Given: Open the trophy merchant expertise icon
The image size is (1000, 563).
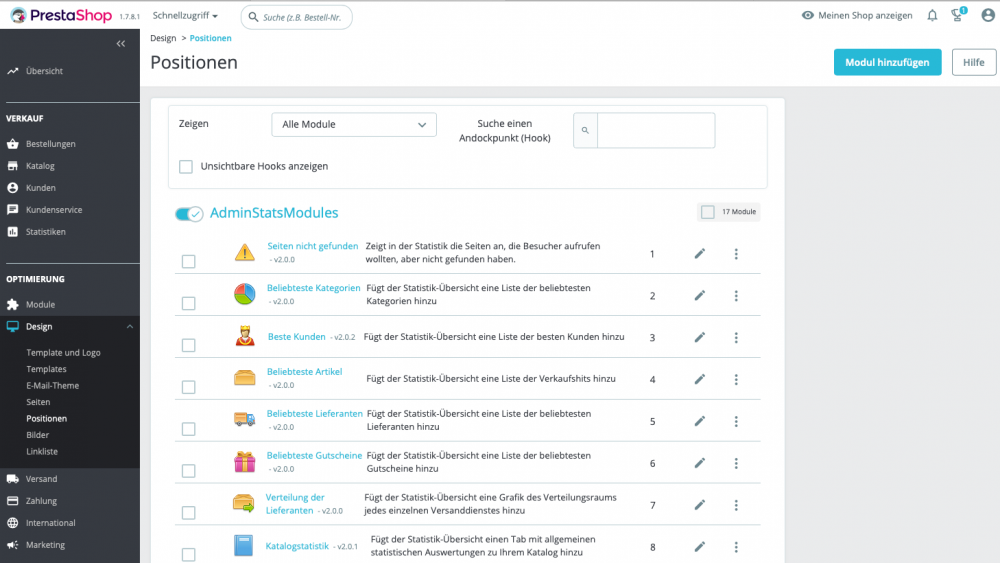Looking at the screenshot, I should [958, 15].
